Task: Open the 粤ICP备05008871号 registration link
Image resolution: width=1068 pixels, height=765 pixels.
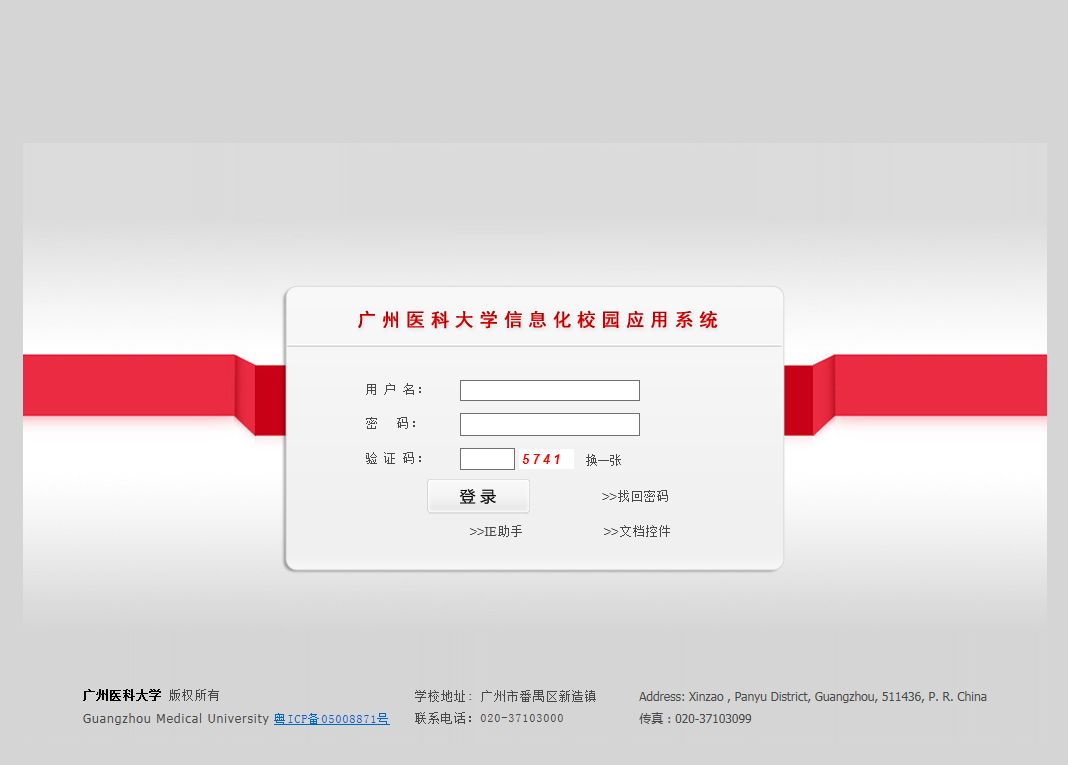Action: 331,719
